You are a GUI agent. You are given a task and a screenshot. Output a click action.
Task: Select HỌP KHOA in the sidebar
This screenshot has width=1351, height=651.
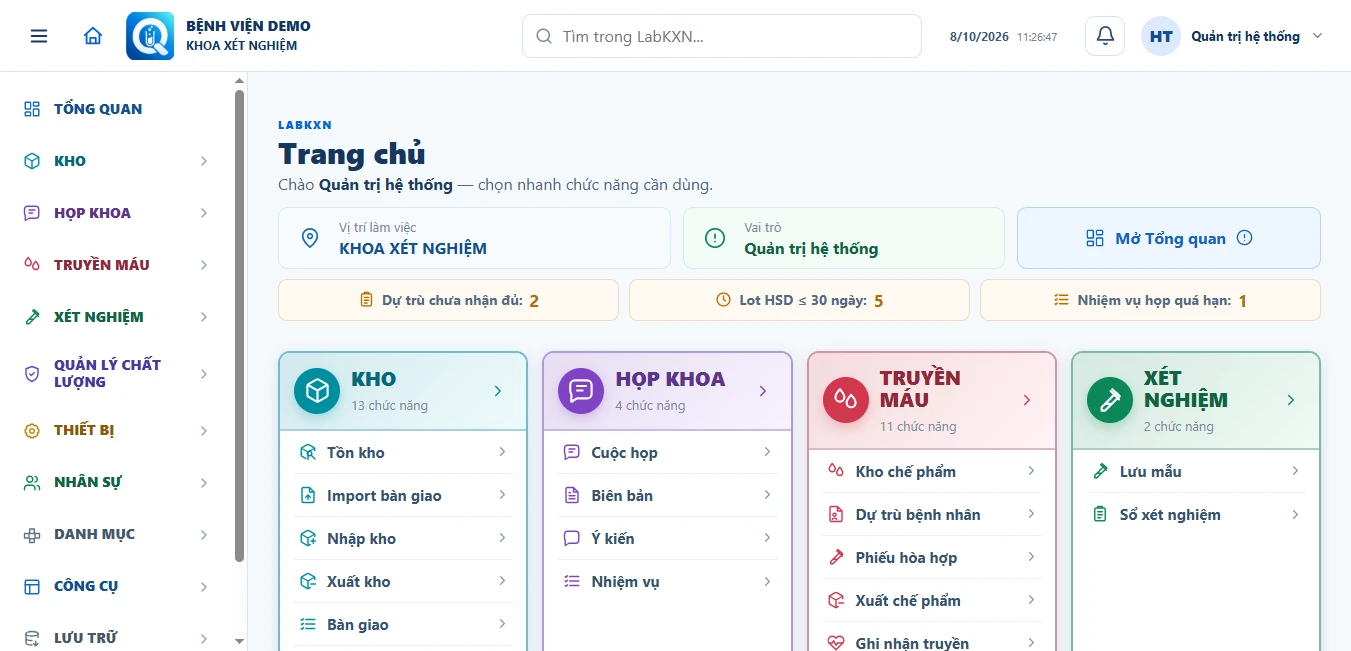click(x=117, y=213)
